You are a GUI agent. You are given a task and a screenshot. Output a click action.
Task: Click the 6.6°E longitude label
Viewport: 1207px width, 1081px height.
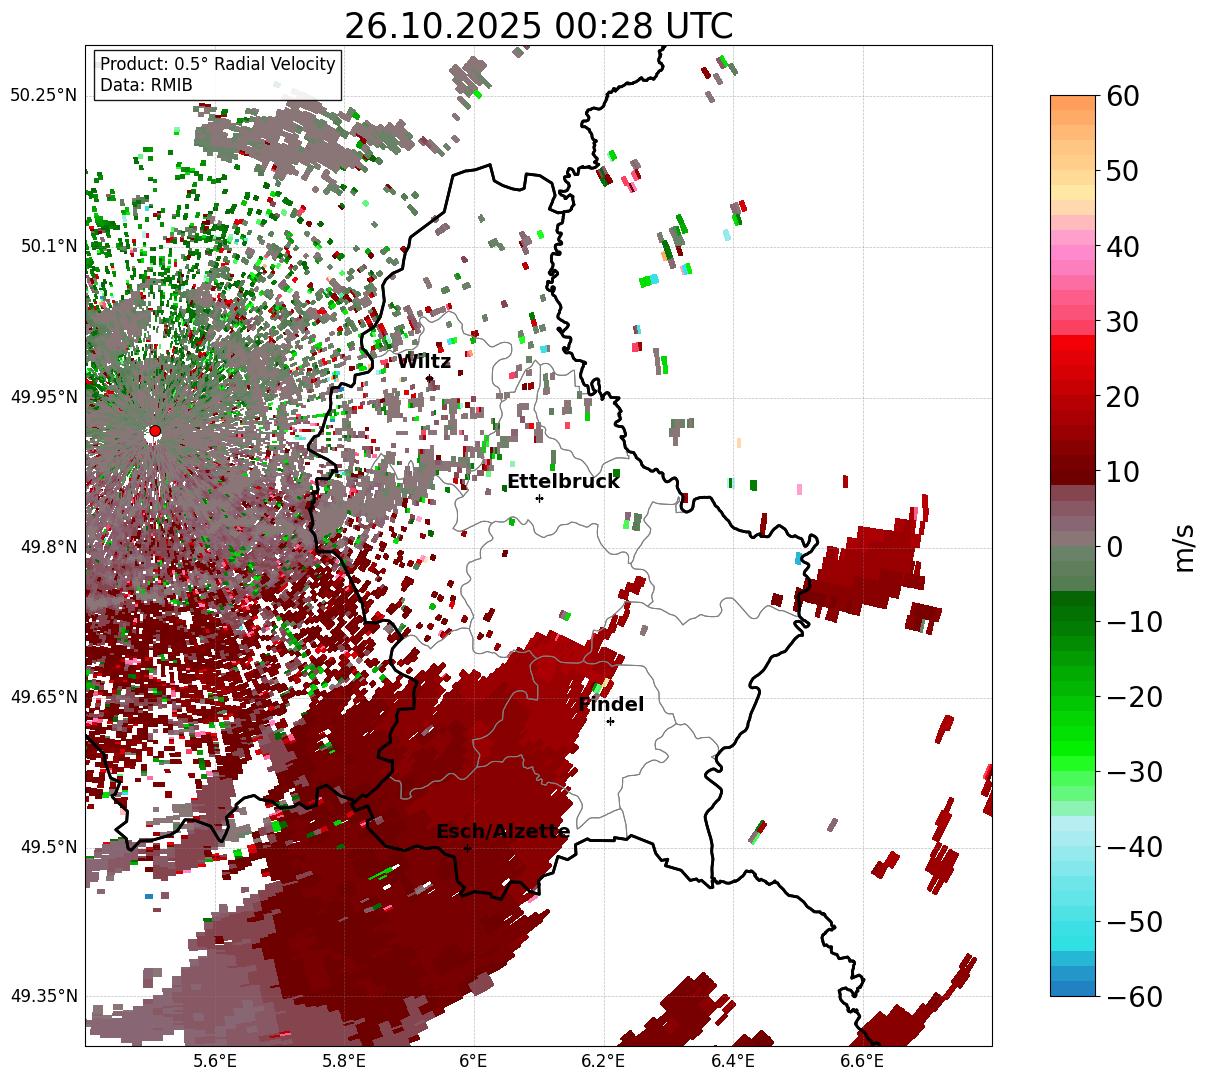(861, 1061)
